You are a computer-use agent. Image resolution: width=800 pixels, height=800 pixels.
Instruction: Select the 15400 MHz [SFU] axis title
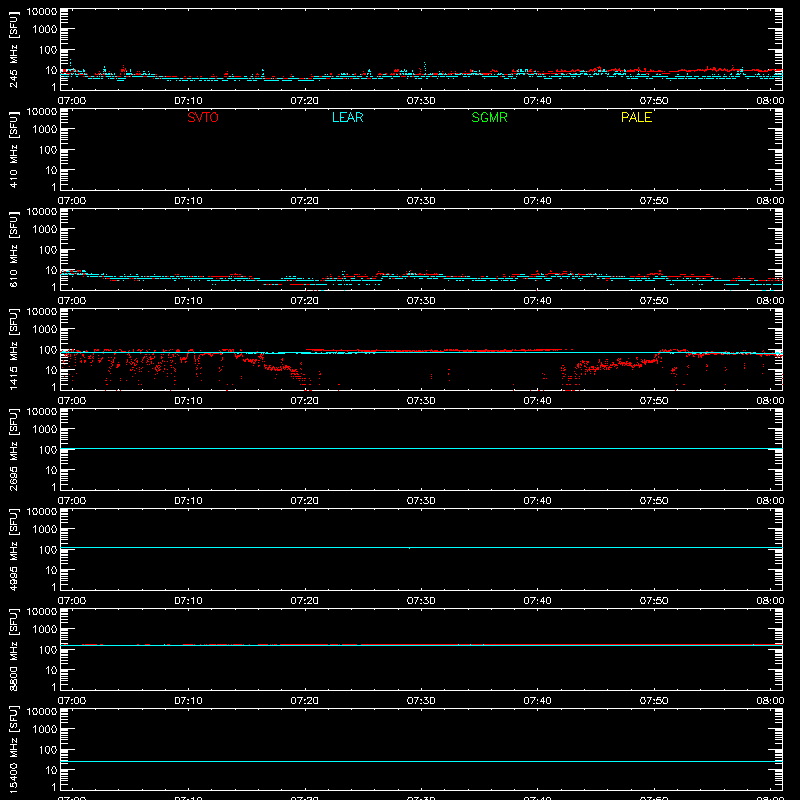(x=13, y=749)
